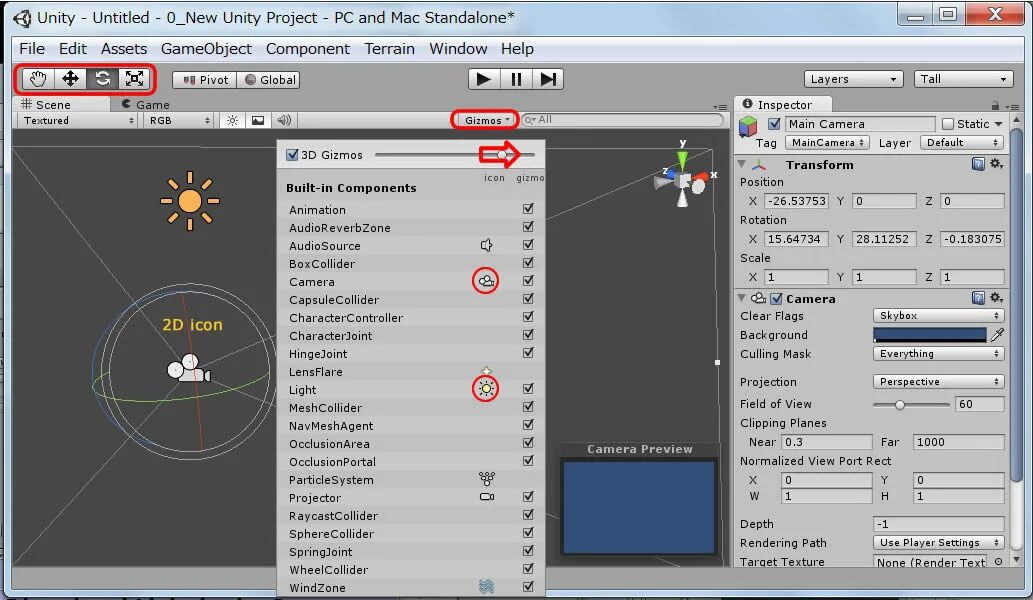Open the GameObject menu
The width and height of the screenshot is (1033, 600).
(206, 49)
